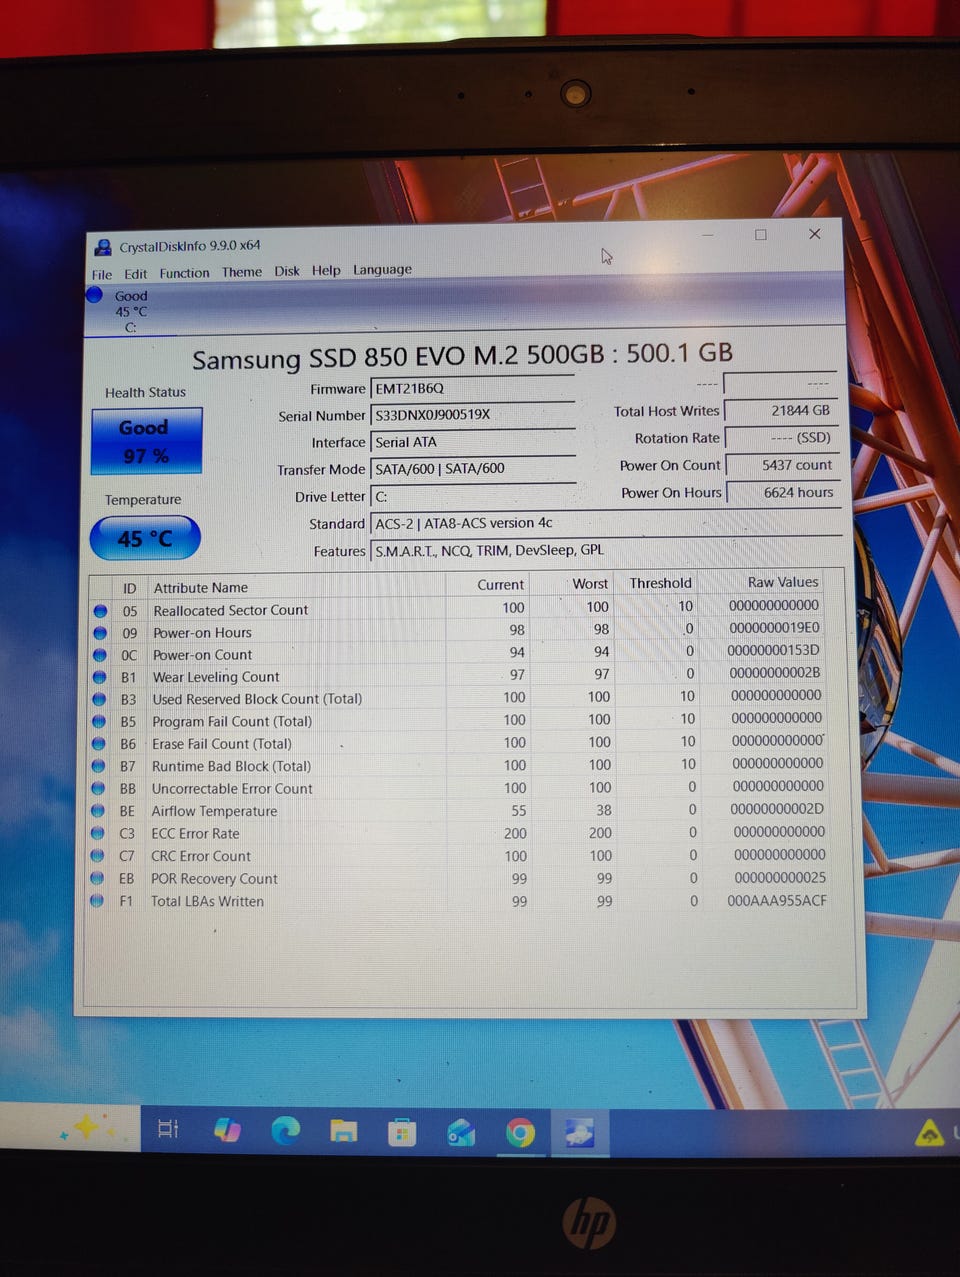Select the Wear Leveling Count attribute name
The width and height of the screenshot is (960, 1277).
(215, 677)
